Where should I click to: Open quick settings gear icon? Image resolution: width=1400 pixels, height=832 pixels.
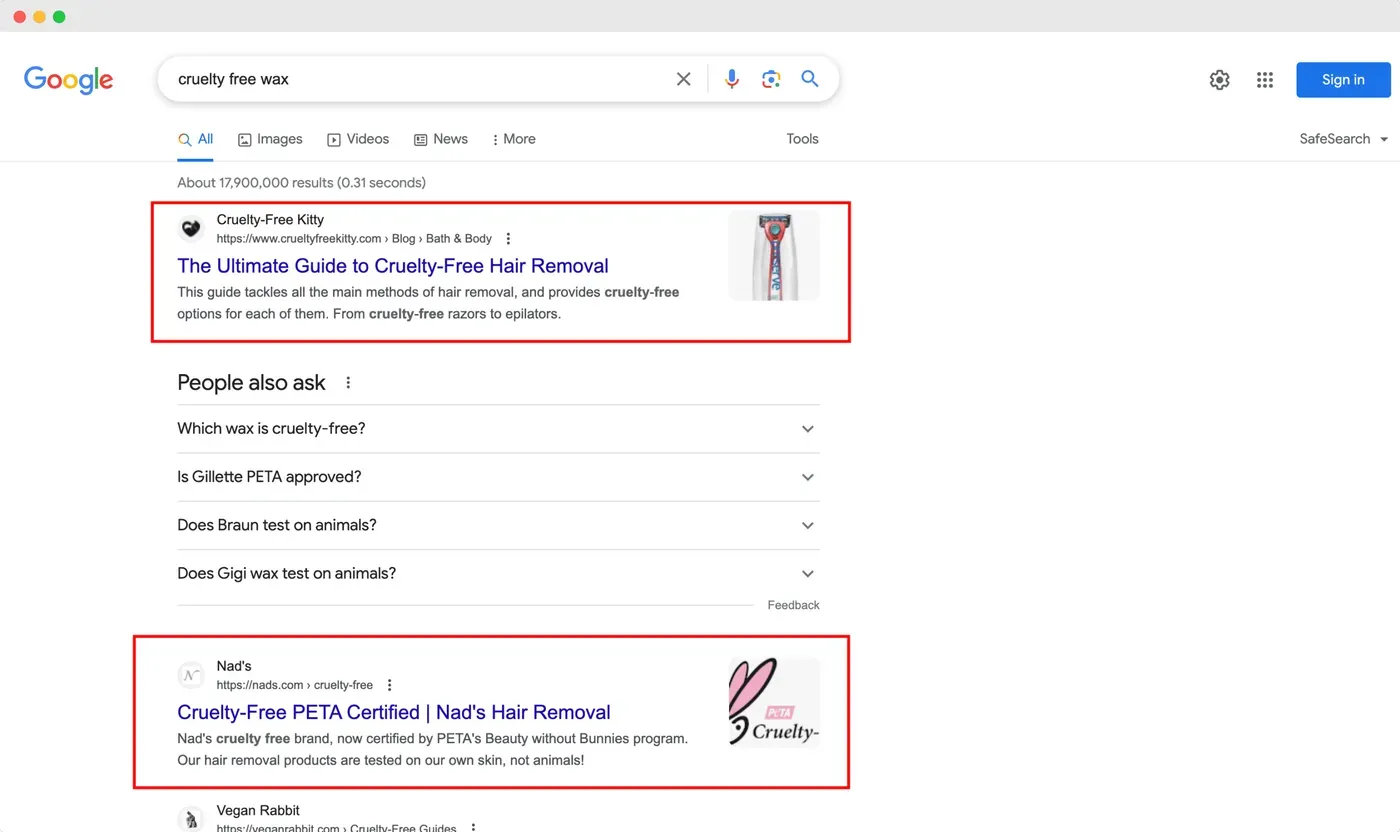pyautogui.click(x=1219, y=80)
